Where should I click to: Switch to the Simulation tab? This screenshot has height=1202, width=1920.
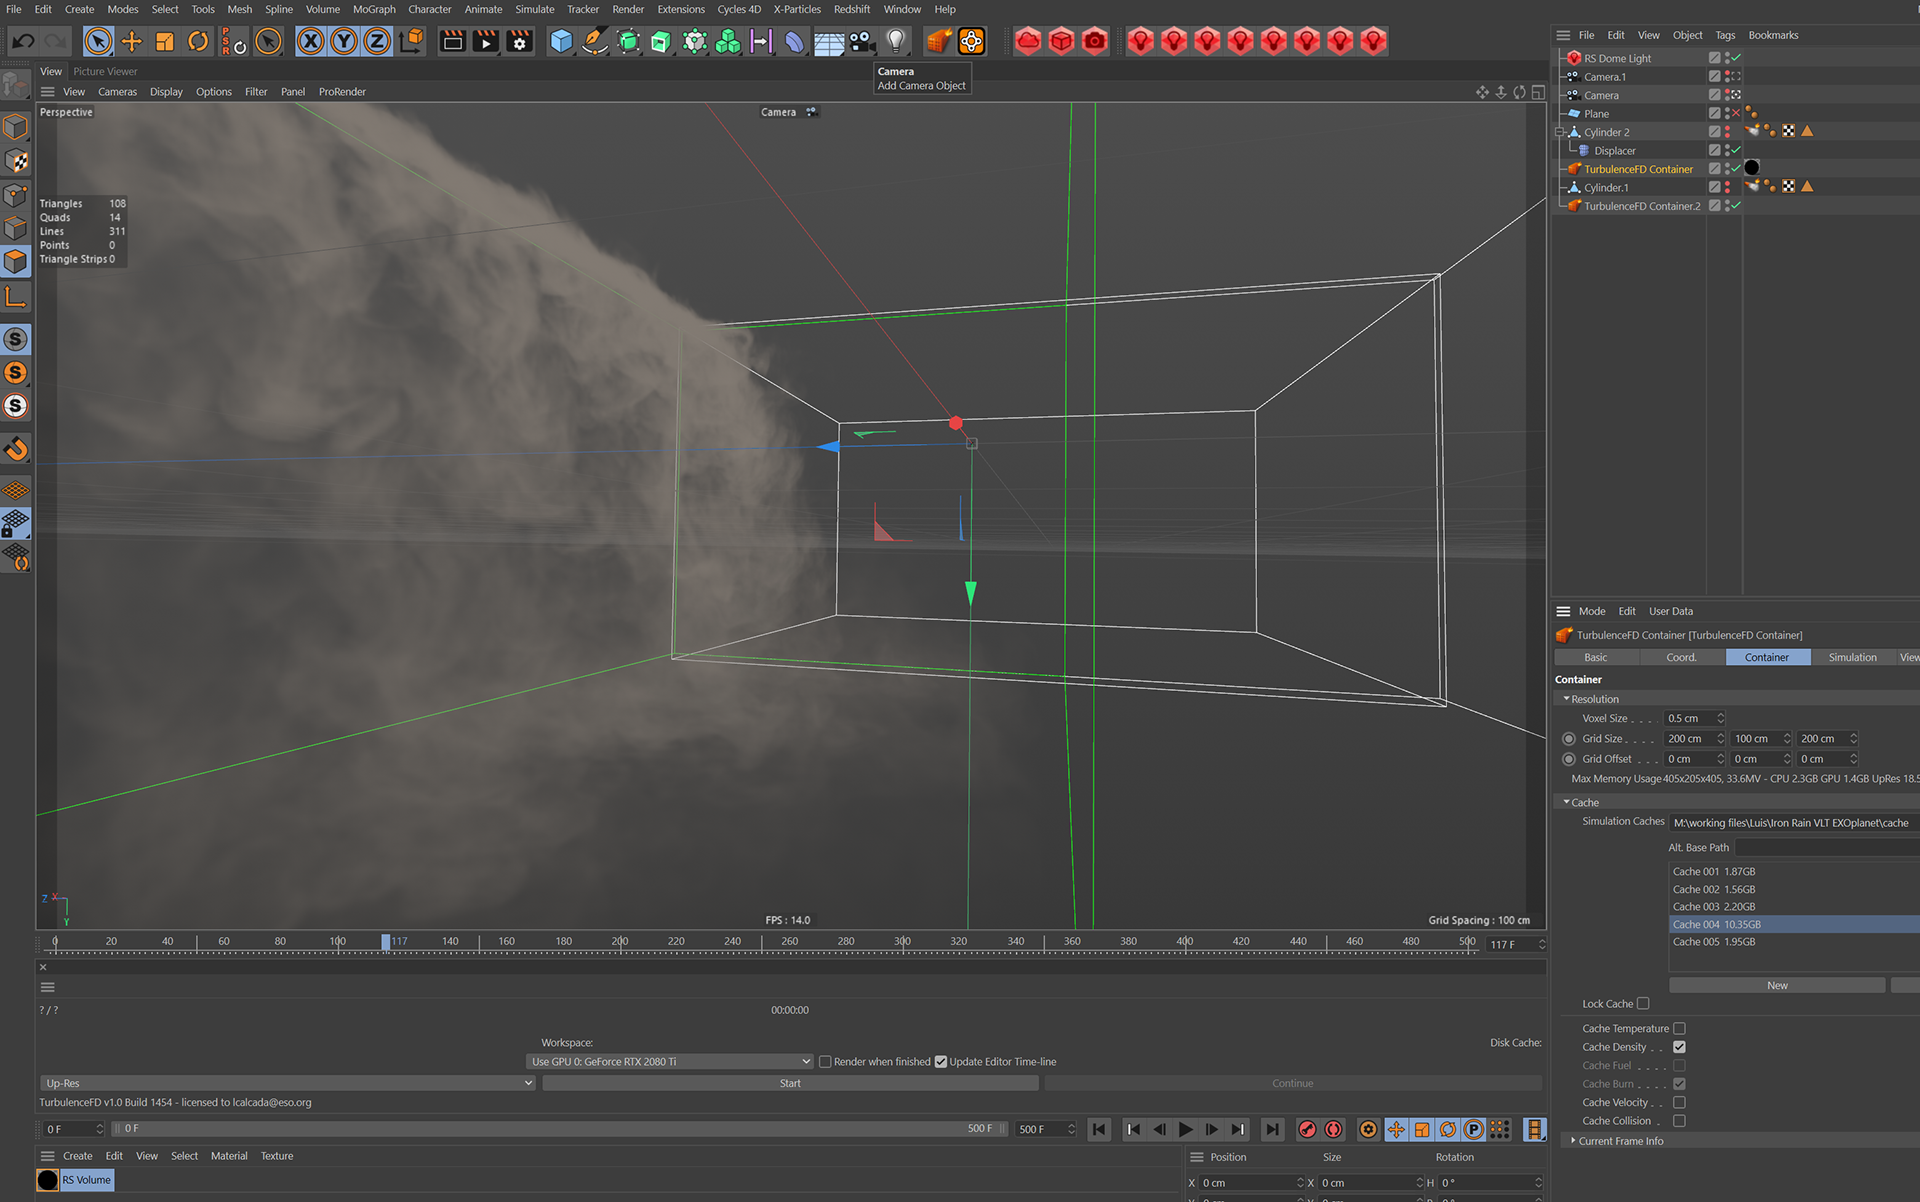pyautogui.click(x=1852, y=657)
